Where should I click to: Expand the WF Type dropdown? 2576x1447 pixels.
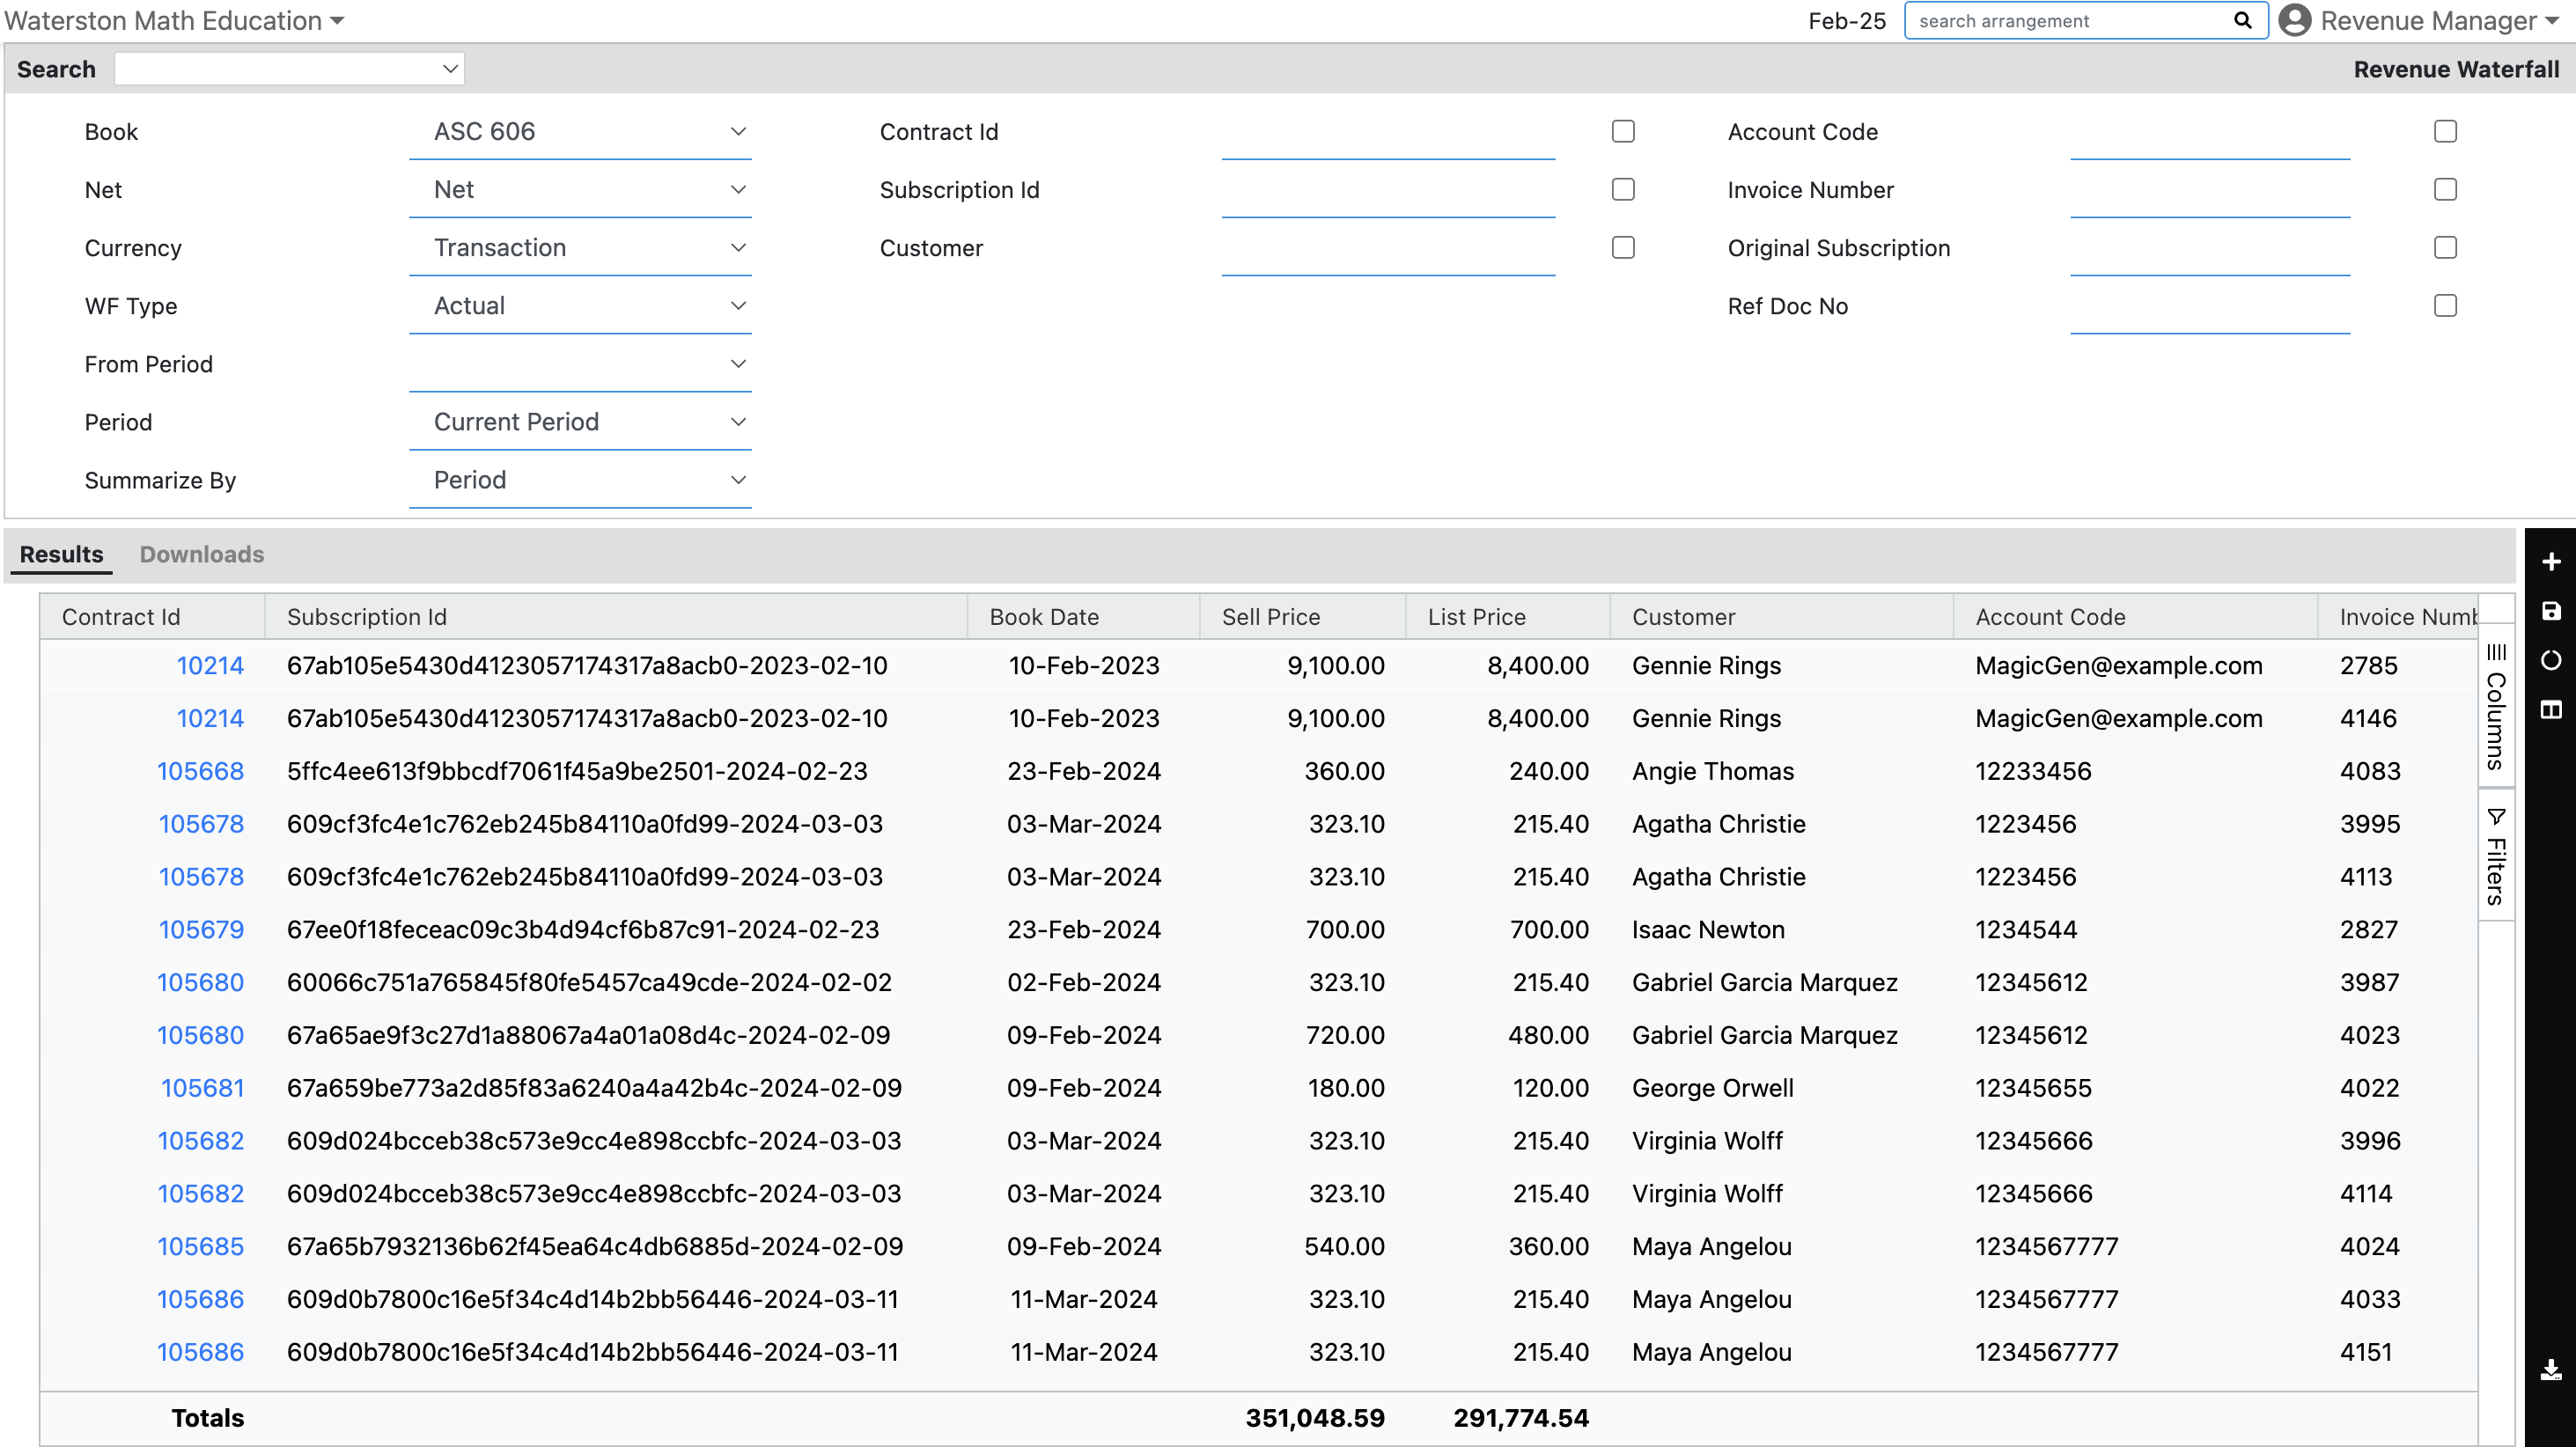click(x=580, y=306)
